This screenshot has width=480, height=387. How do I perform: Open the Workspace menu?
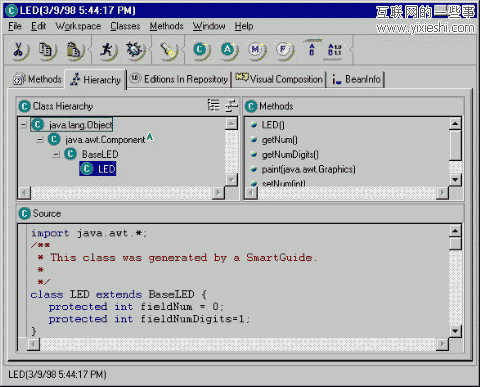point(78,26)
